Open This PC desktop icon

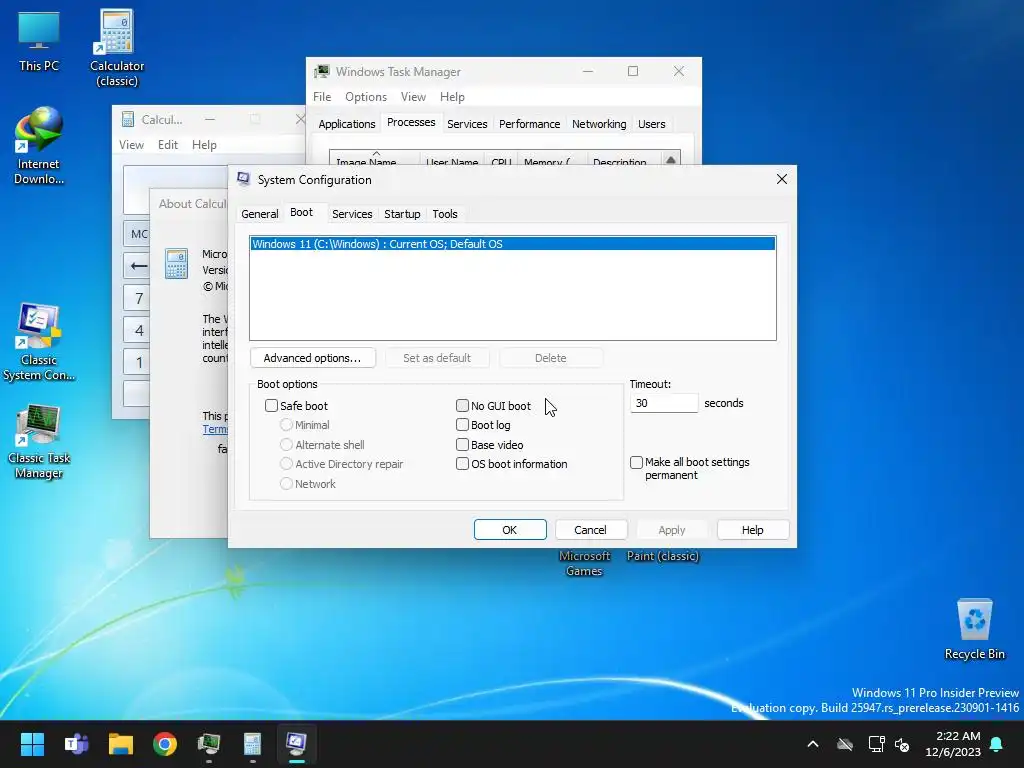(39, 40)
